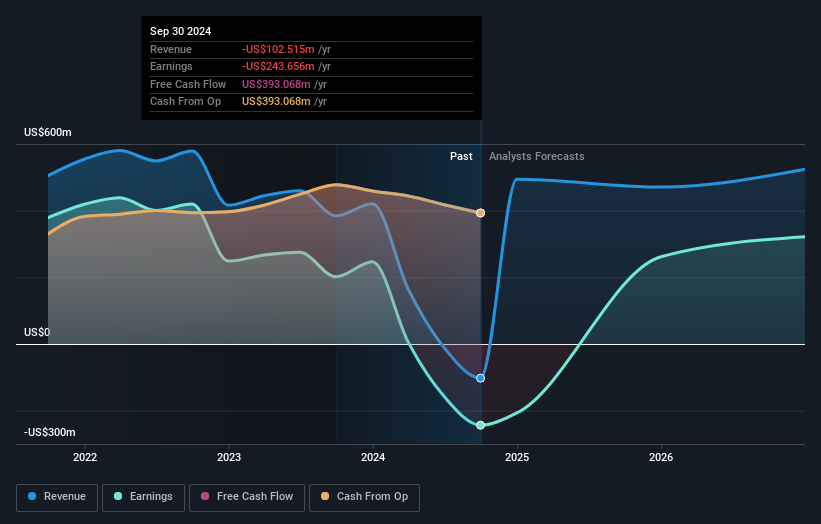The height and width of the screenshot is (524, 821).
Task: Select the 2024 axis label
Action: [373, 457]
